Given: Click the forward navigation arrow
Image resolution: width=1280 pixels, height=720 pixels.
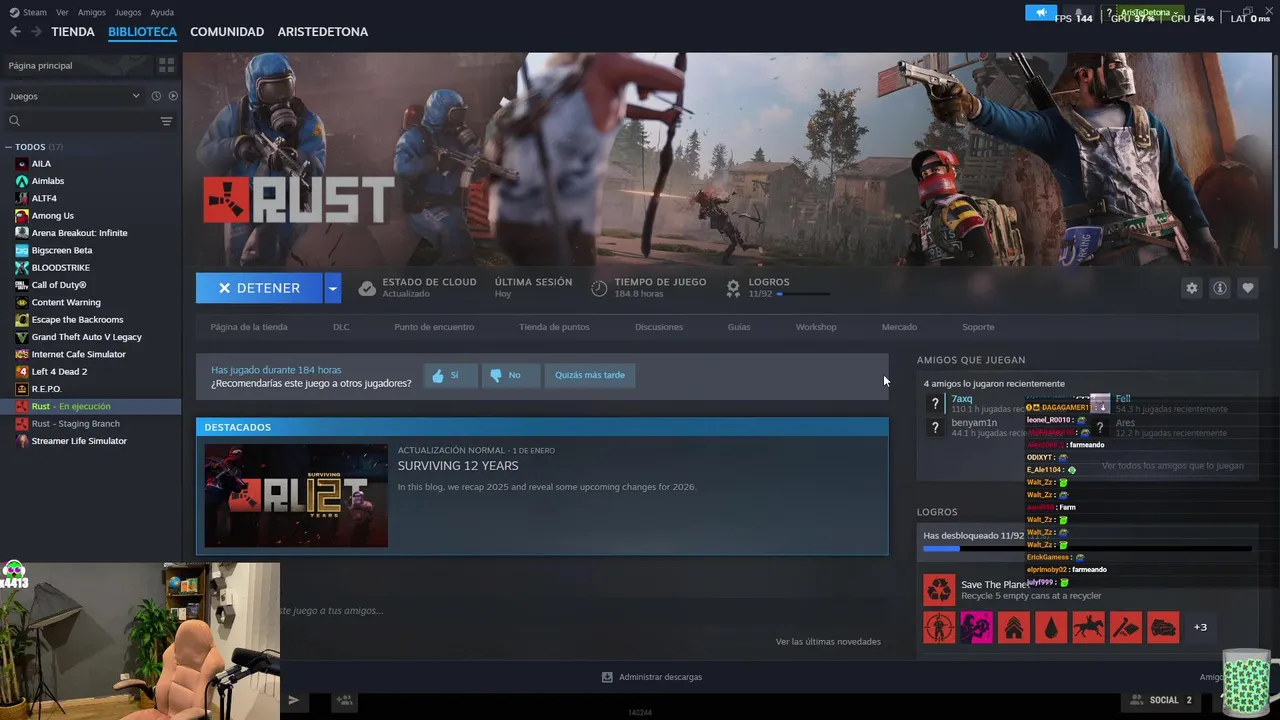Looking at the screenshot, I should tap(36, 32).
